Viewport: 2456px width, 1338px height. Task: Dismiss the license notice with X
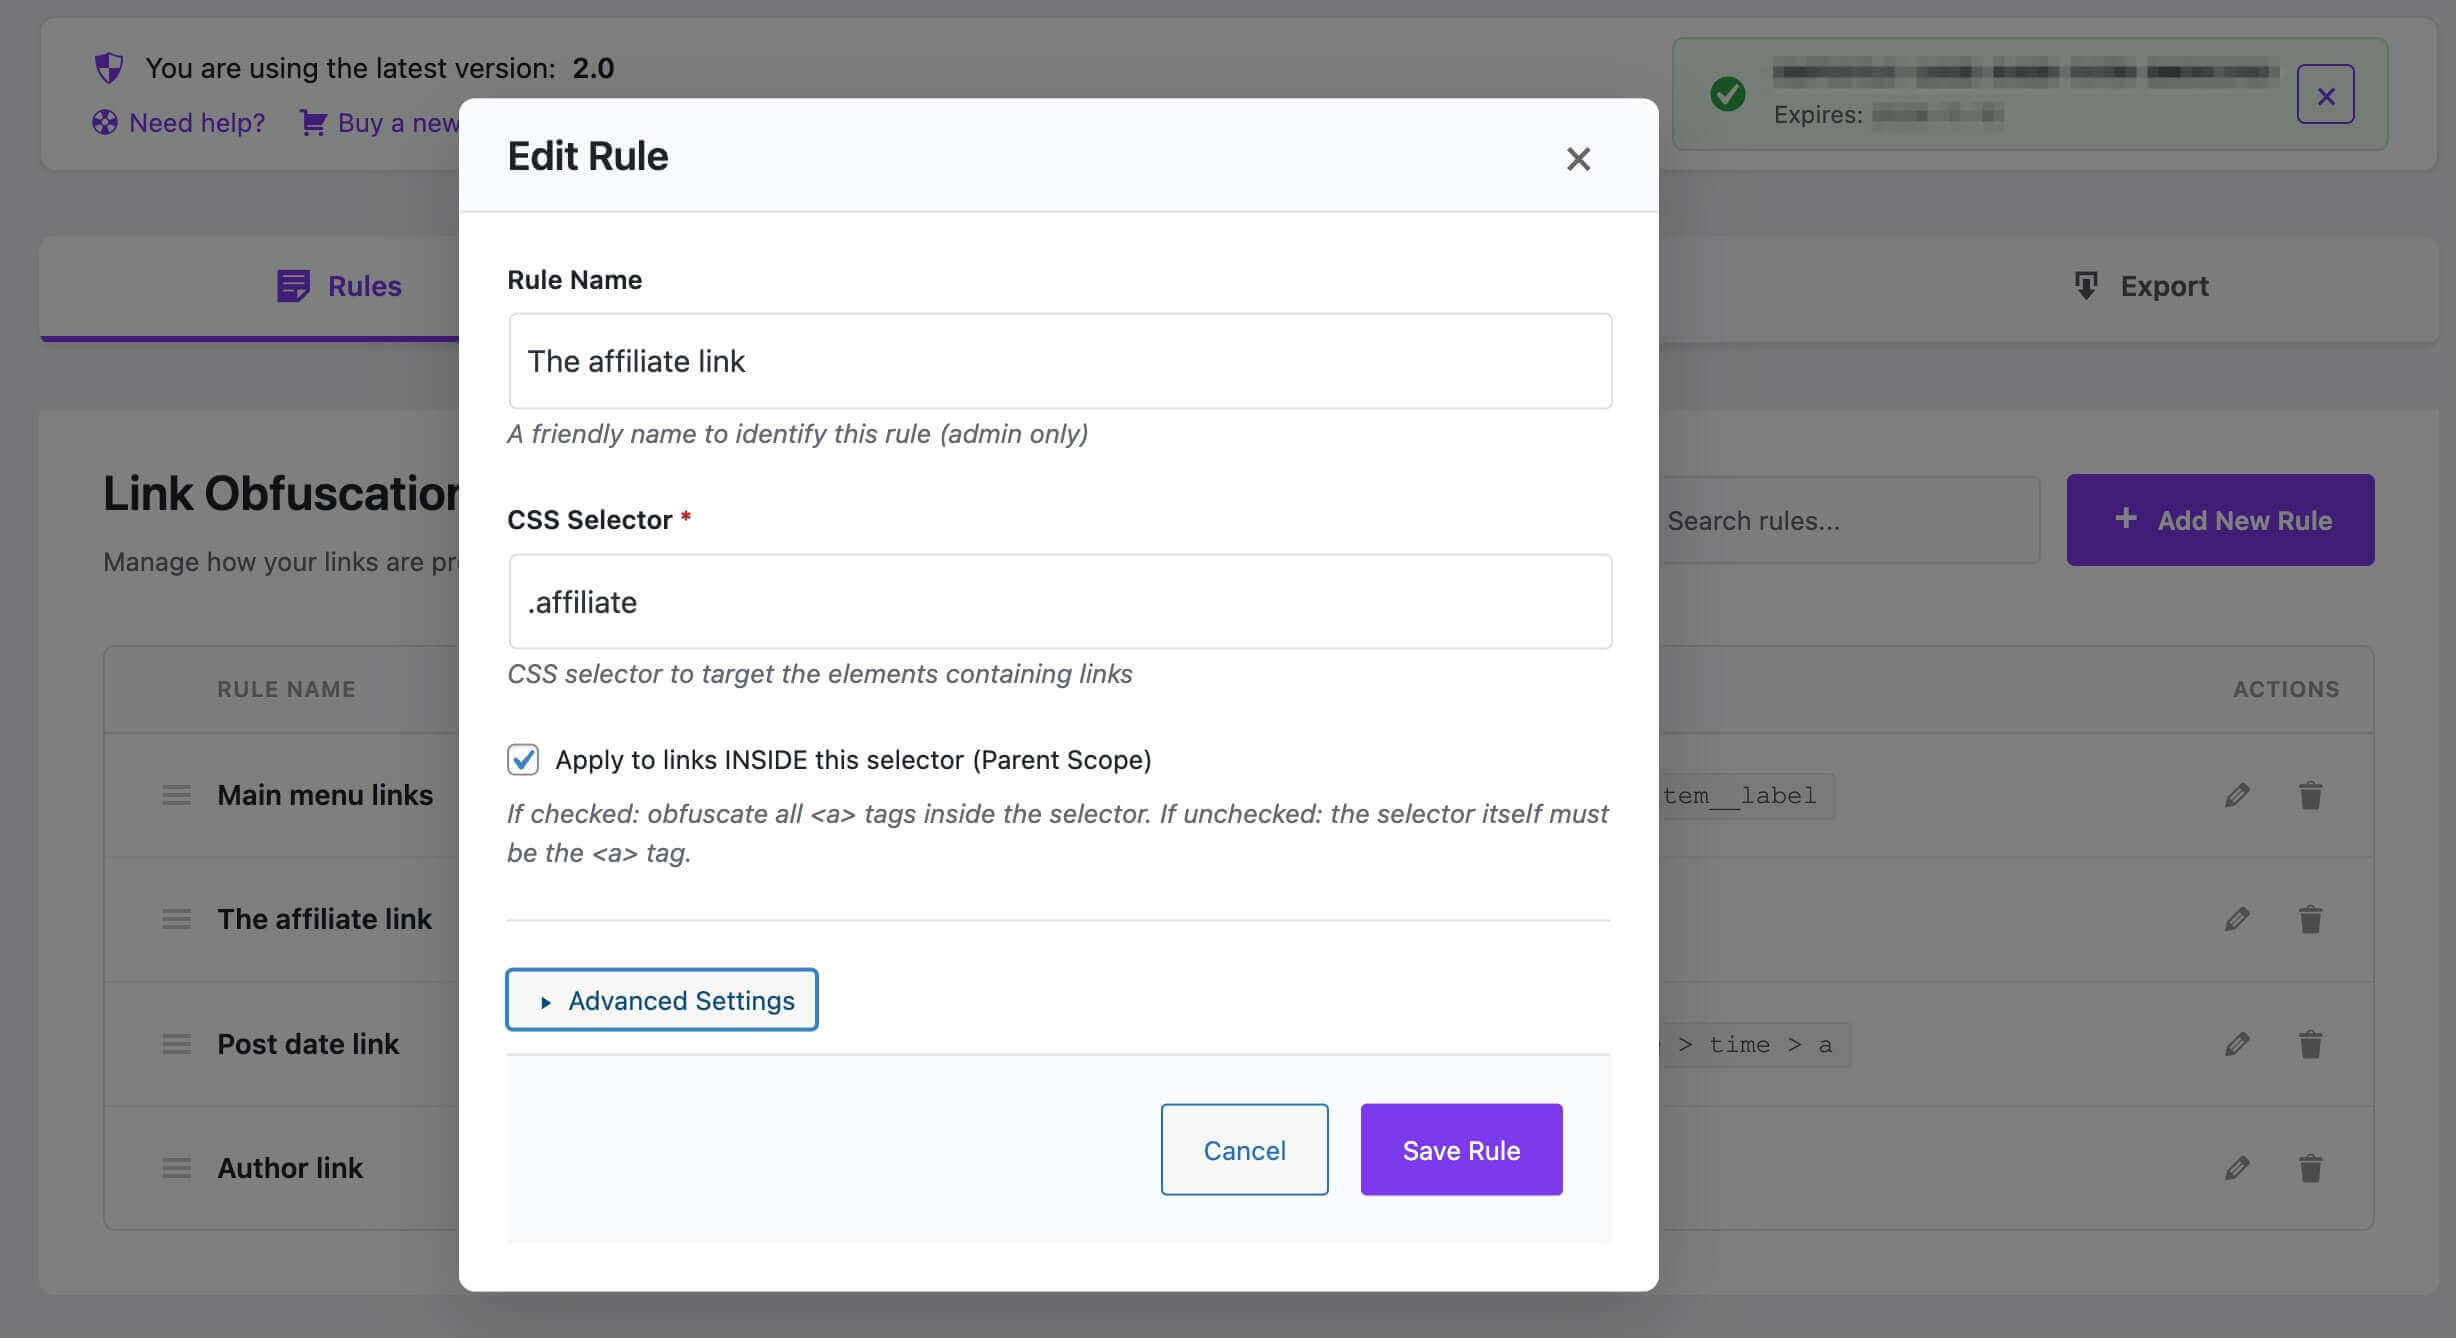pyautogui.click(x=2325, y=95)
